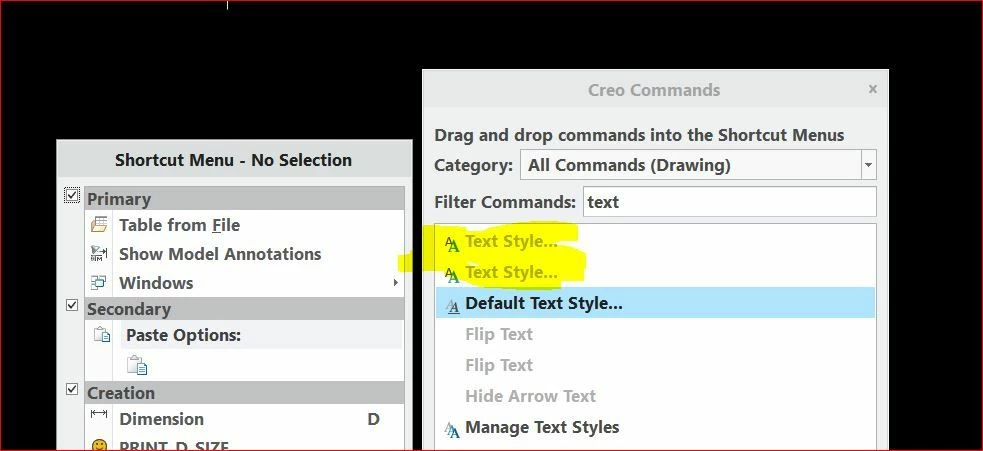983x451 pixels.
Task: Click the Default Text Style icon
Action: 453,305
